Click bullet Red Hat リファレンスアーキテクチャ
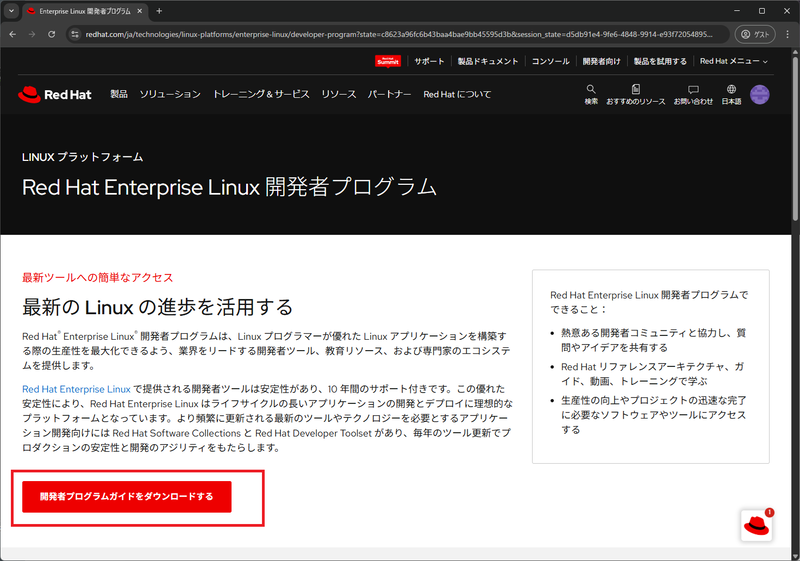Screen dimensions: 800x561 (653, 374)
